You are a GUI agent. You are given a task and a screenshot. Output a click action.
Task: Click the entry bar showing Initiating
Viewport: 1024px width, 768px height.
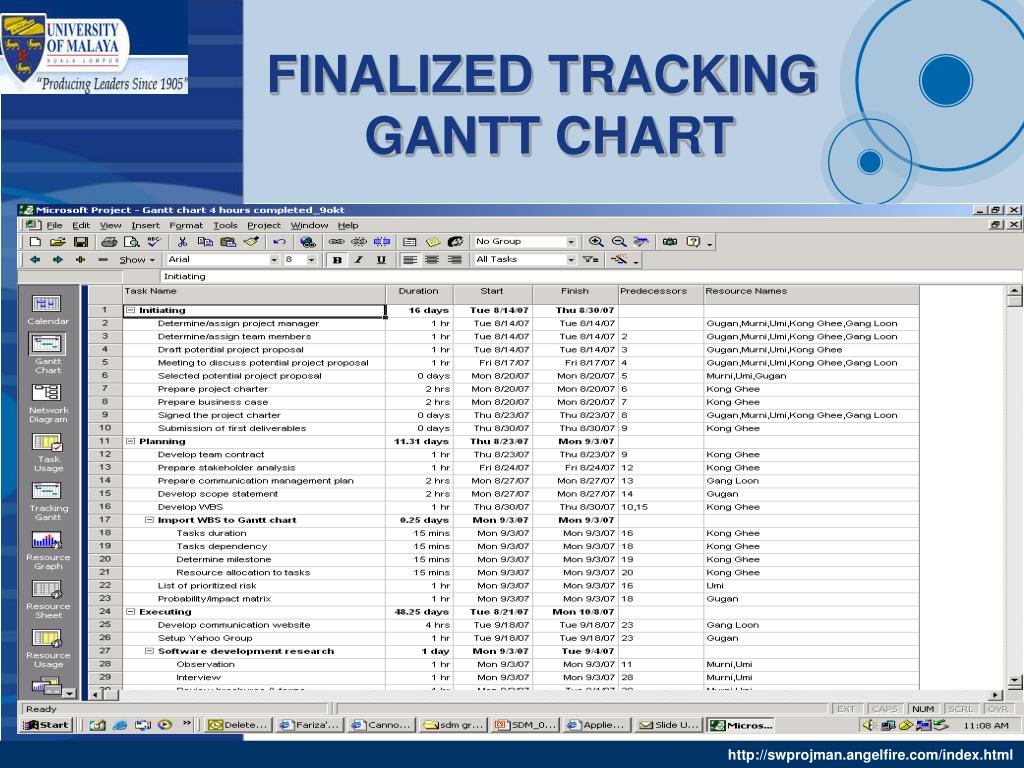pos(591,276)
